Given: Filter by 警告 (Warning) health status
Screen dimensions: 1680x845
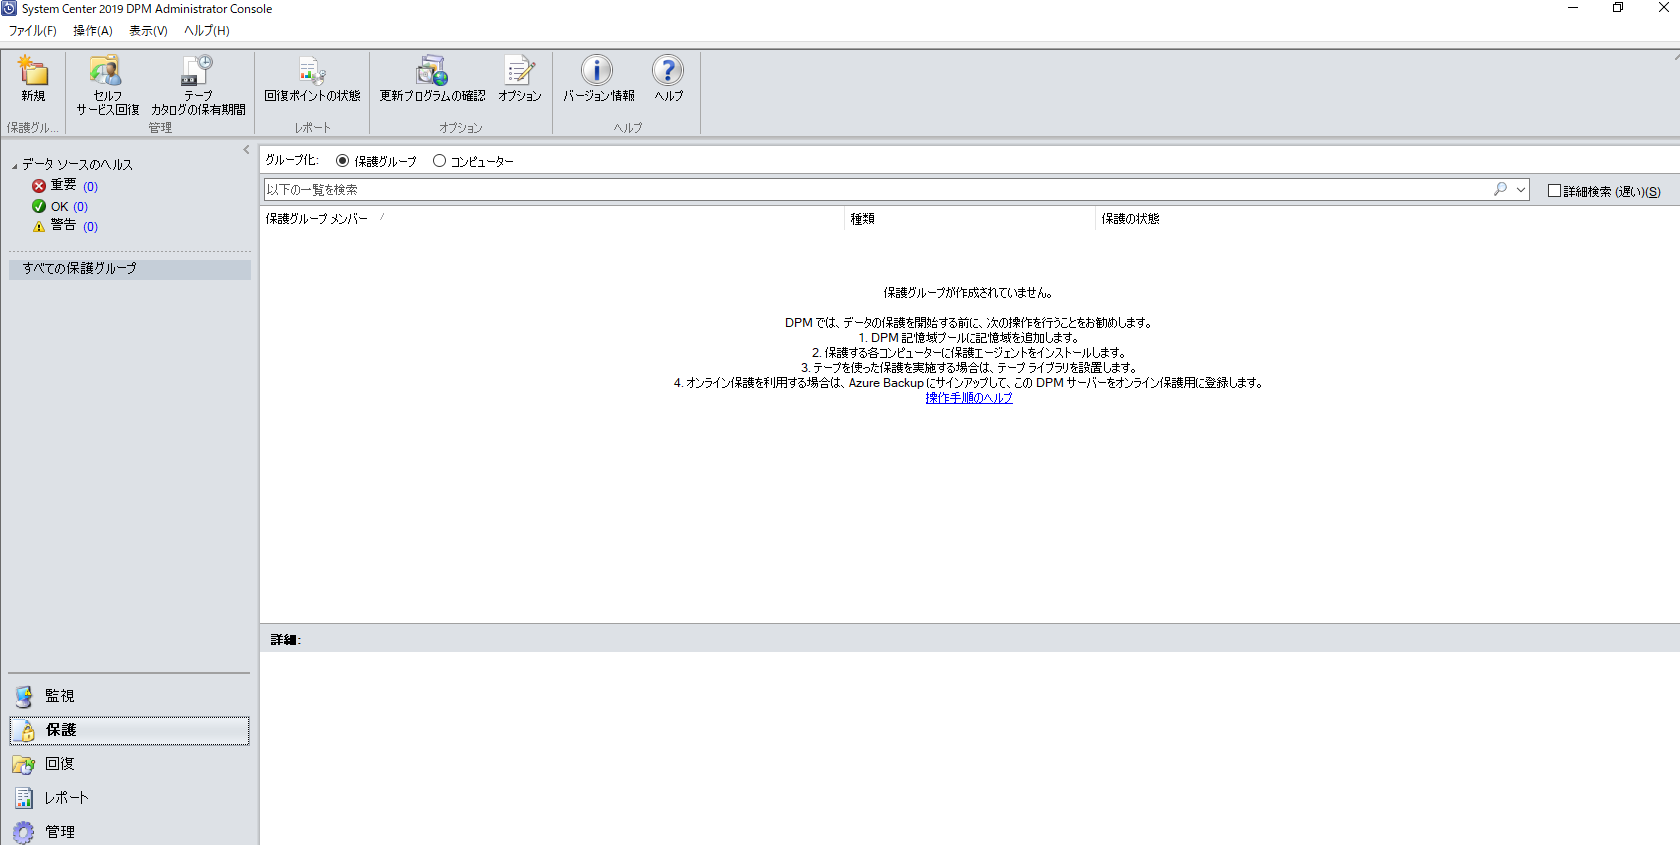Looking at the screenshot, I should click(65, 226).
